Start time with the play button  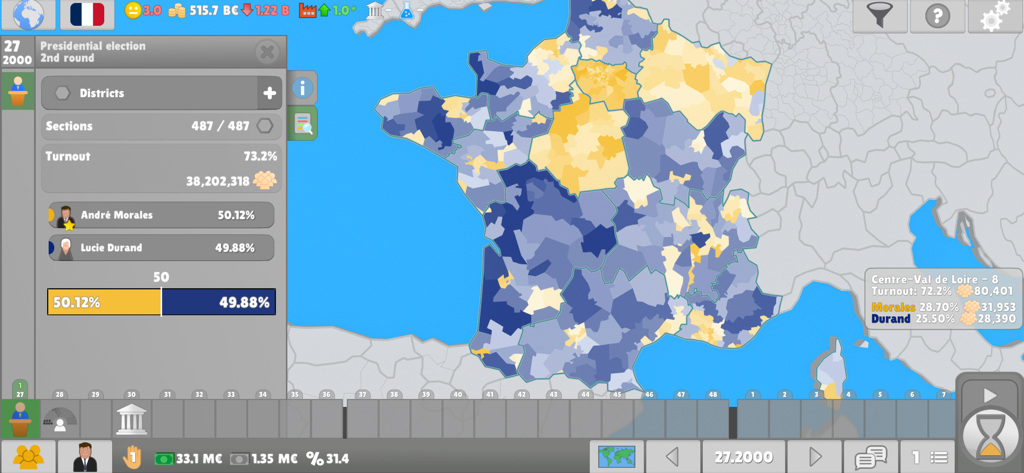[990, 395]
